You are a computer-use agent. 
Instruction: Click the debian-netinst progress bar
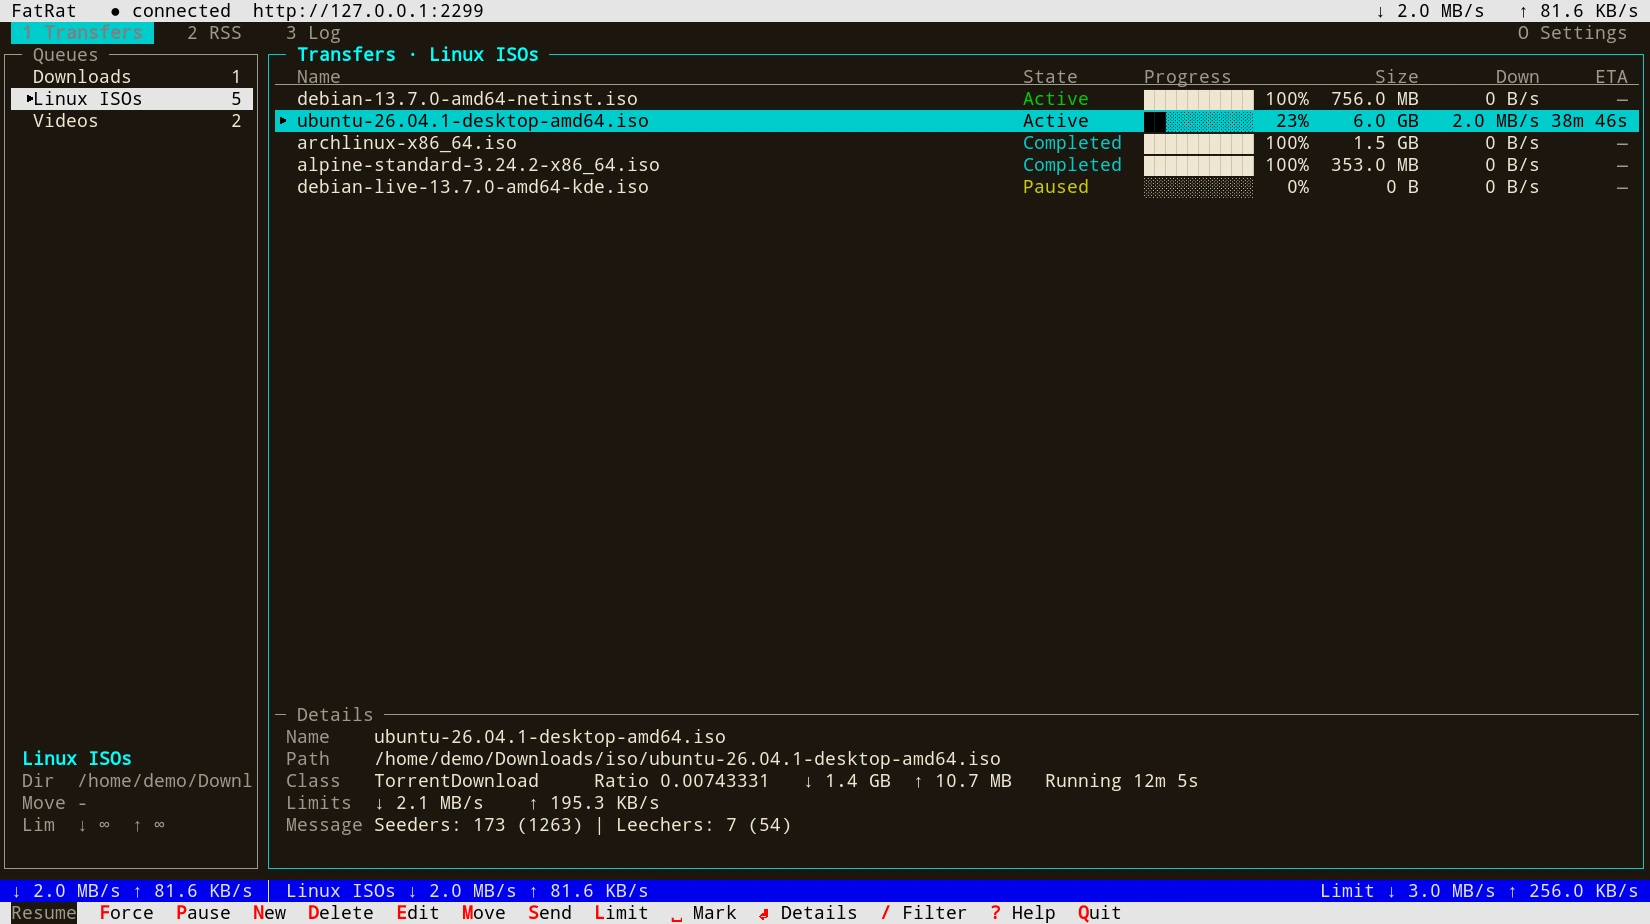[x=1198, y=99]
